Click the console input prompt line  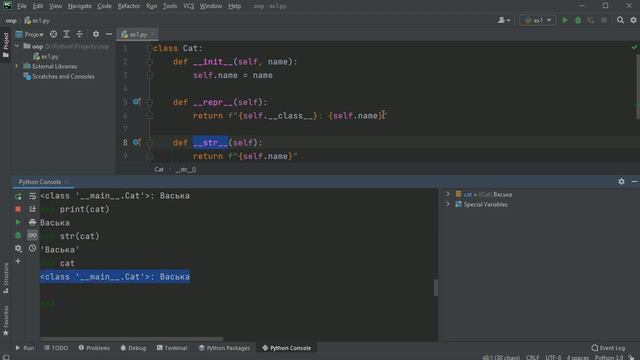(x=239, y=304)
